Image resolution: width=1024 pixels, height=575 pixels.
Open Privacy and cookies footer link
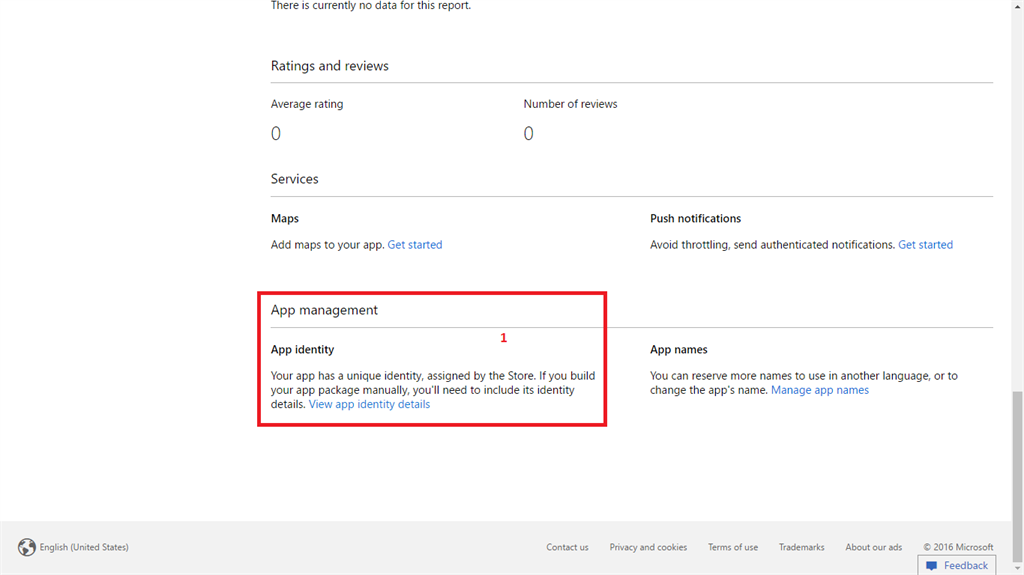[648, 547]
